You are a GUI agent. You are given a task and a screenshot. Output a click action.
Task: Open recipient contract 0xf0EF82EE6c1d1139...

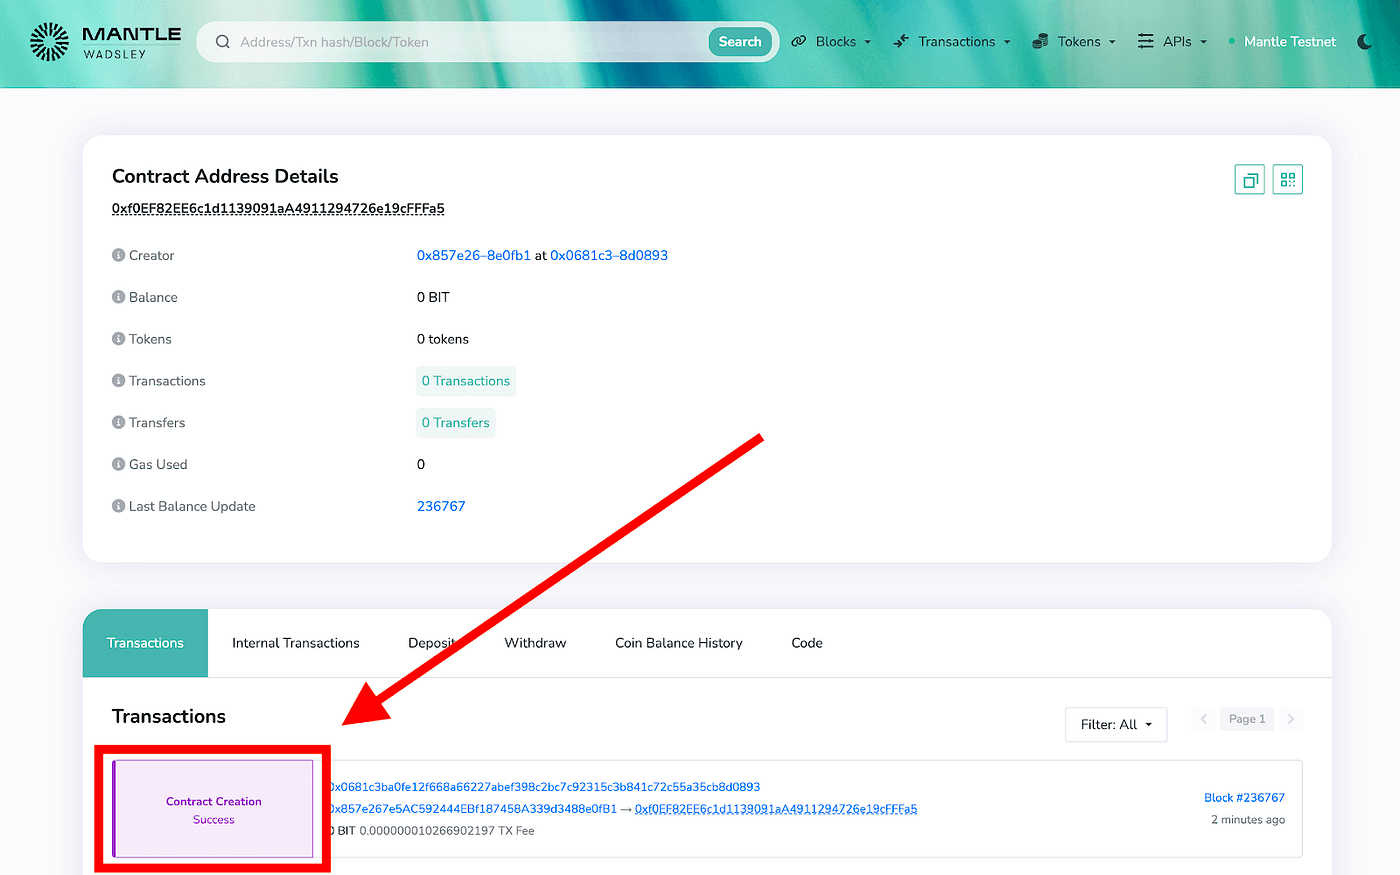(776, 809)
